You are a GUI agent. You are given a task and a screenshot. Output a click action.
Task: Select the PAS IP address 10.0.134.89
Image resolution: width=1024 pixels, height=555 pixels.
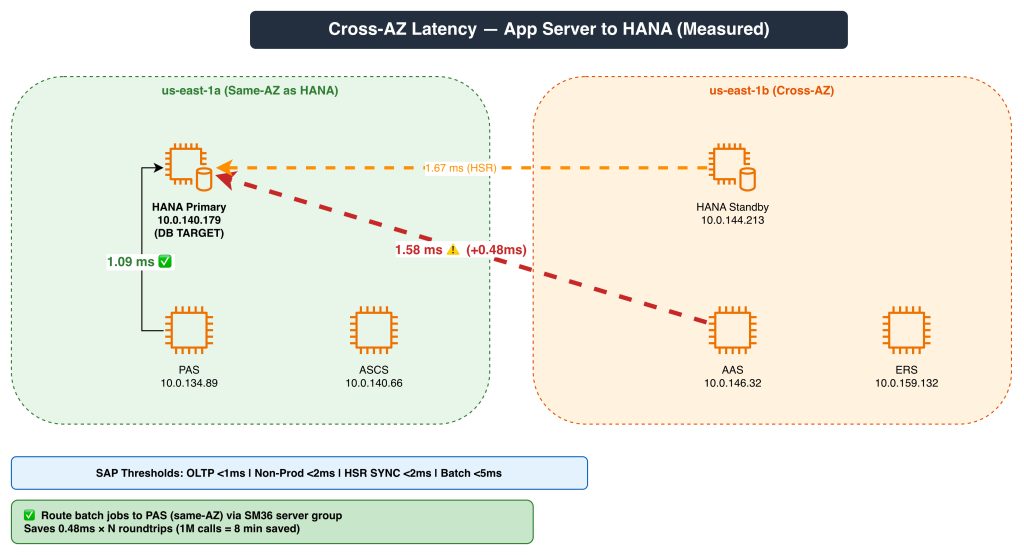click(189, 383)
